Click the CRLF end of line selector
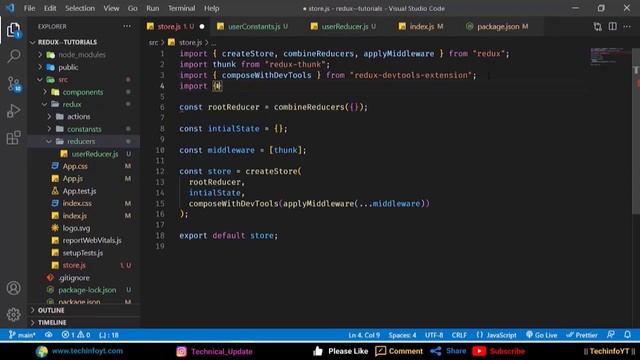The image size is (640, 360). (x=459, y=335)
